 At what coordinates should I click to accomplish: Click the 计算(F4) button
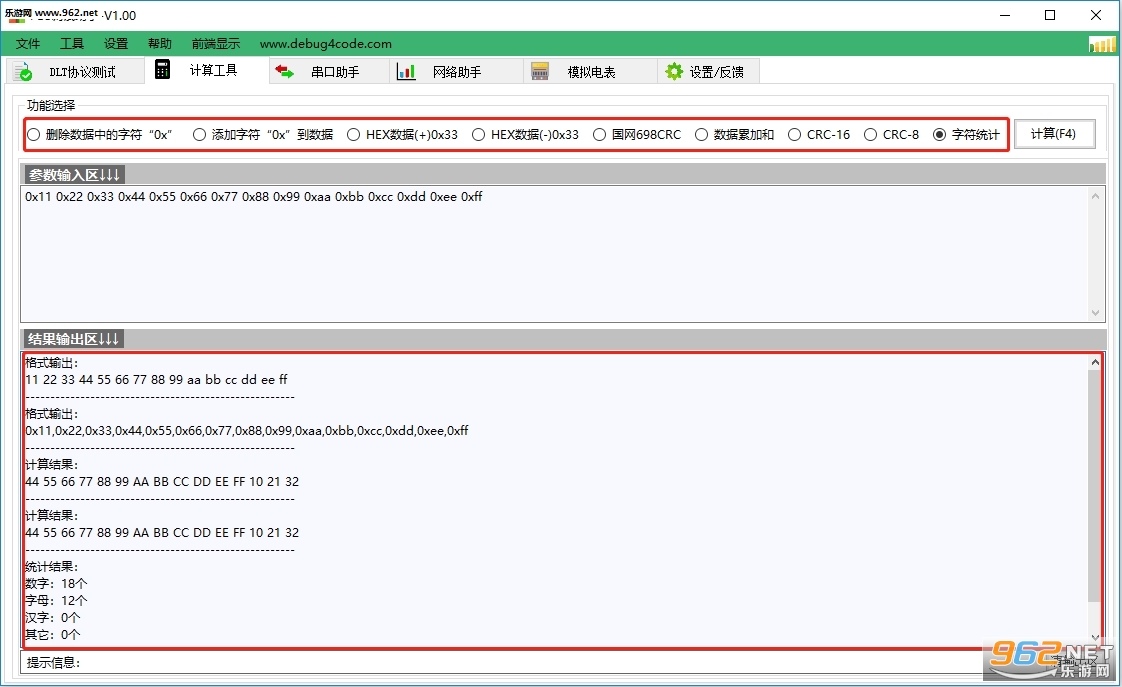click(1054, 134)
